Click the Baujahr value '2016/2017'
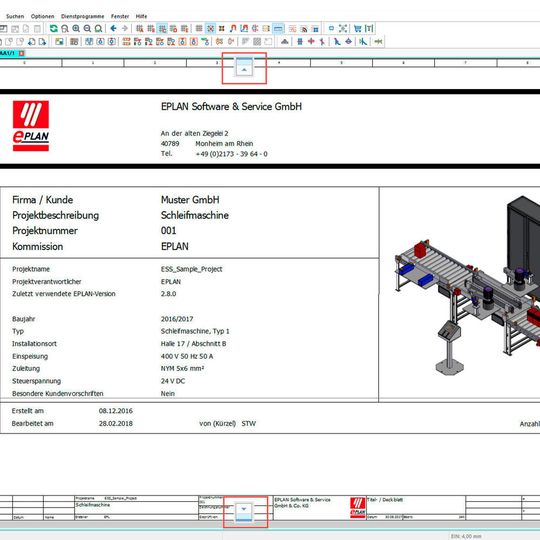 [x=177, y=319]
